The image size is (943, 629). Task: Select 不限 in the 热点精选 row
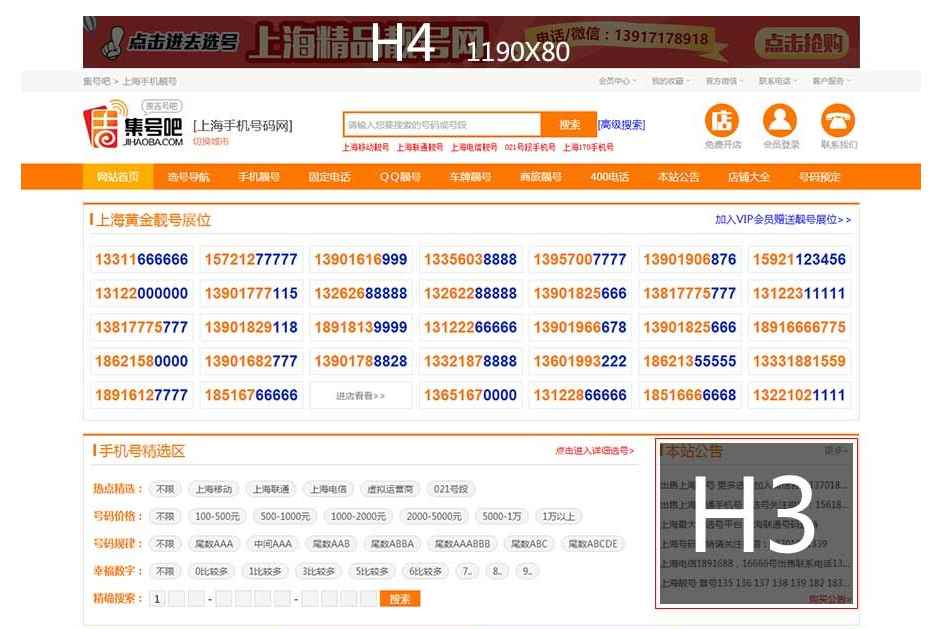pos(165,489)
